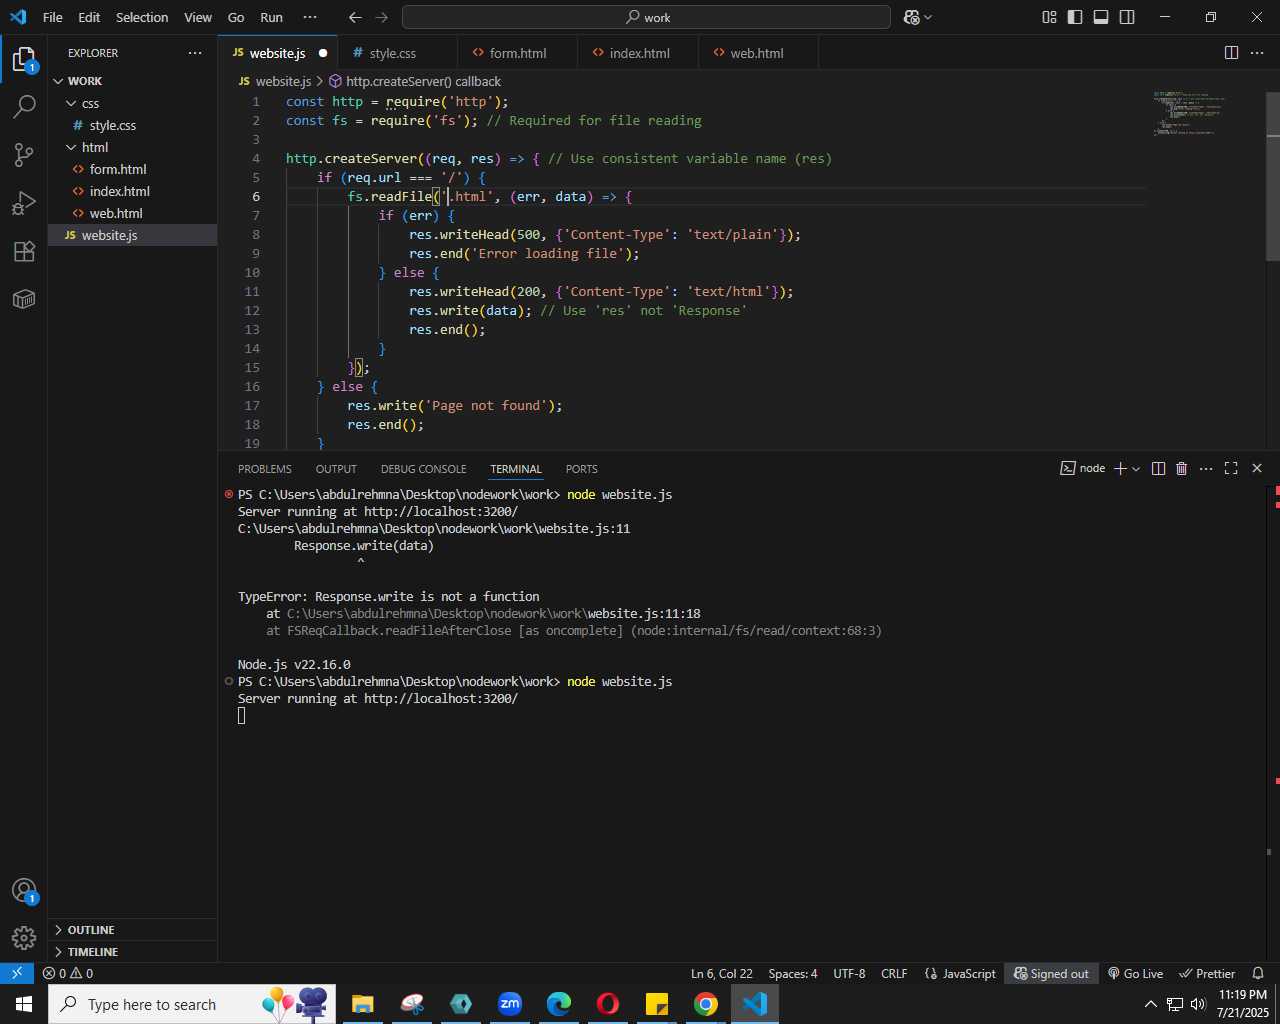Click Signed out status bar button

pyautogui.click(x=1052, y=973)
